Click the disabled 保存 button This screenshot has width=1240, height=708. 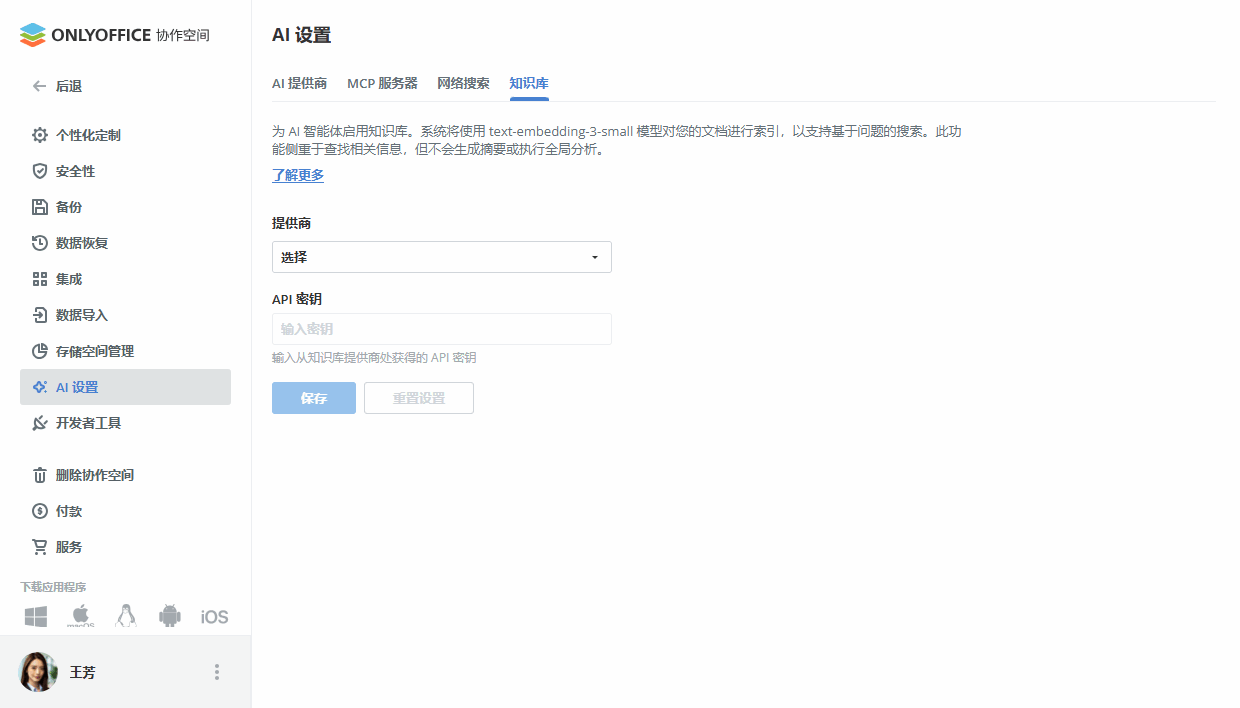tap(313, 397)
